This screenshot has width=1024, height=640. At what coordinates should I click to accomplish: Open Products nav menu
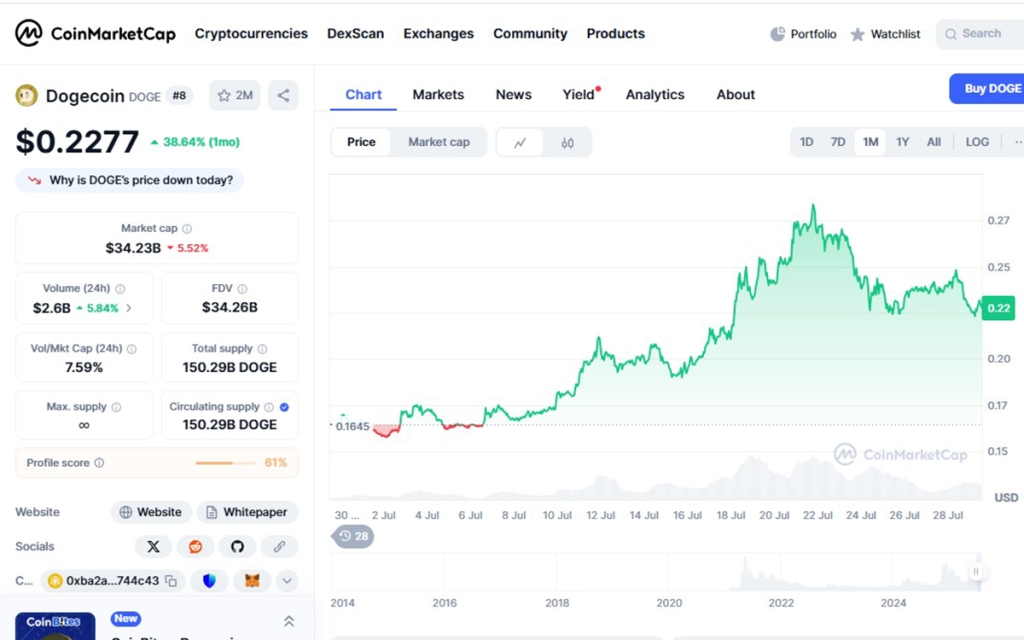click(615, 33)
